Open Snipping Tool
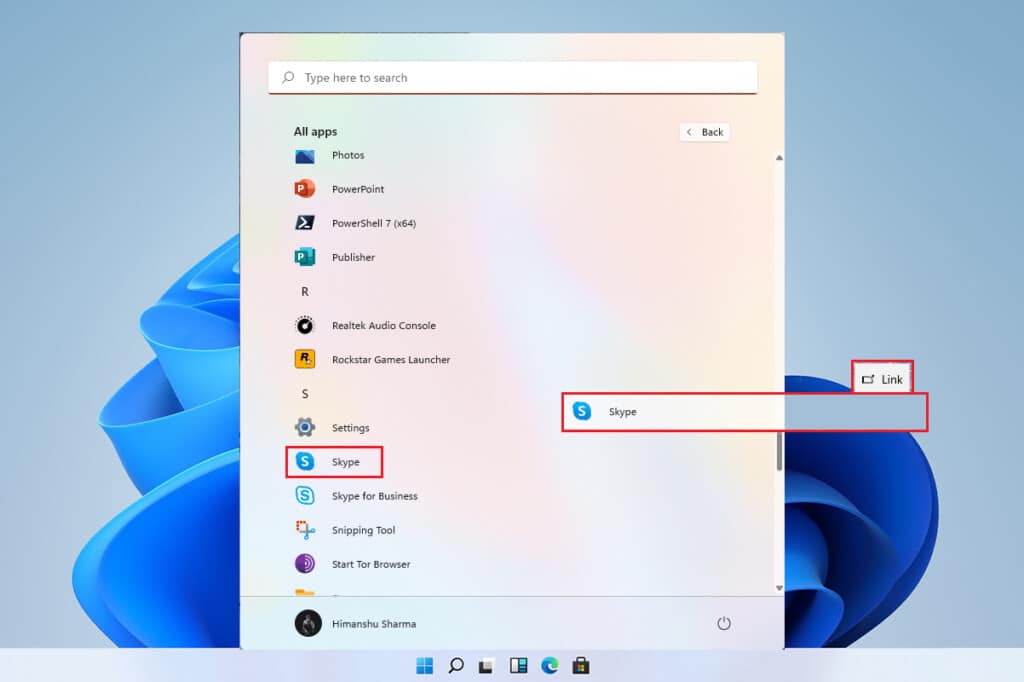The height and width of the screenshot is (682, 1024). pyautogui.click(x=362, y=530)
